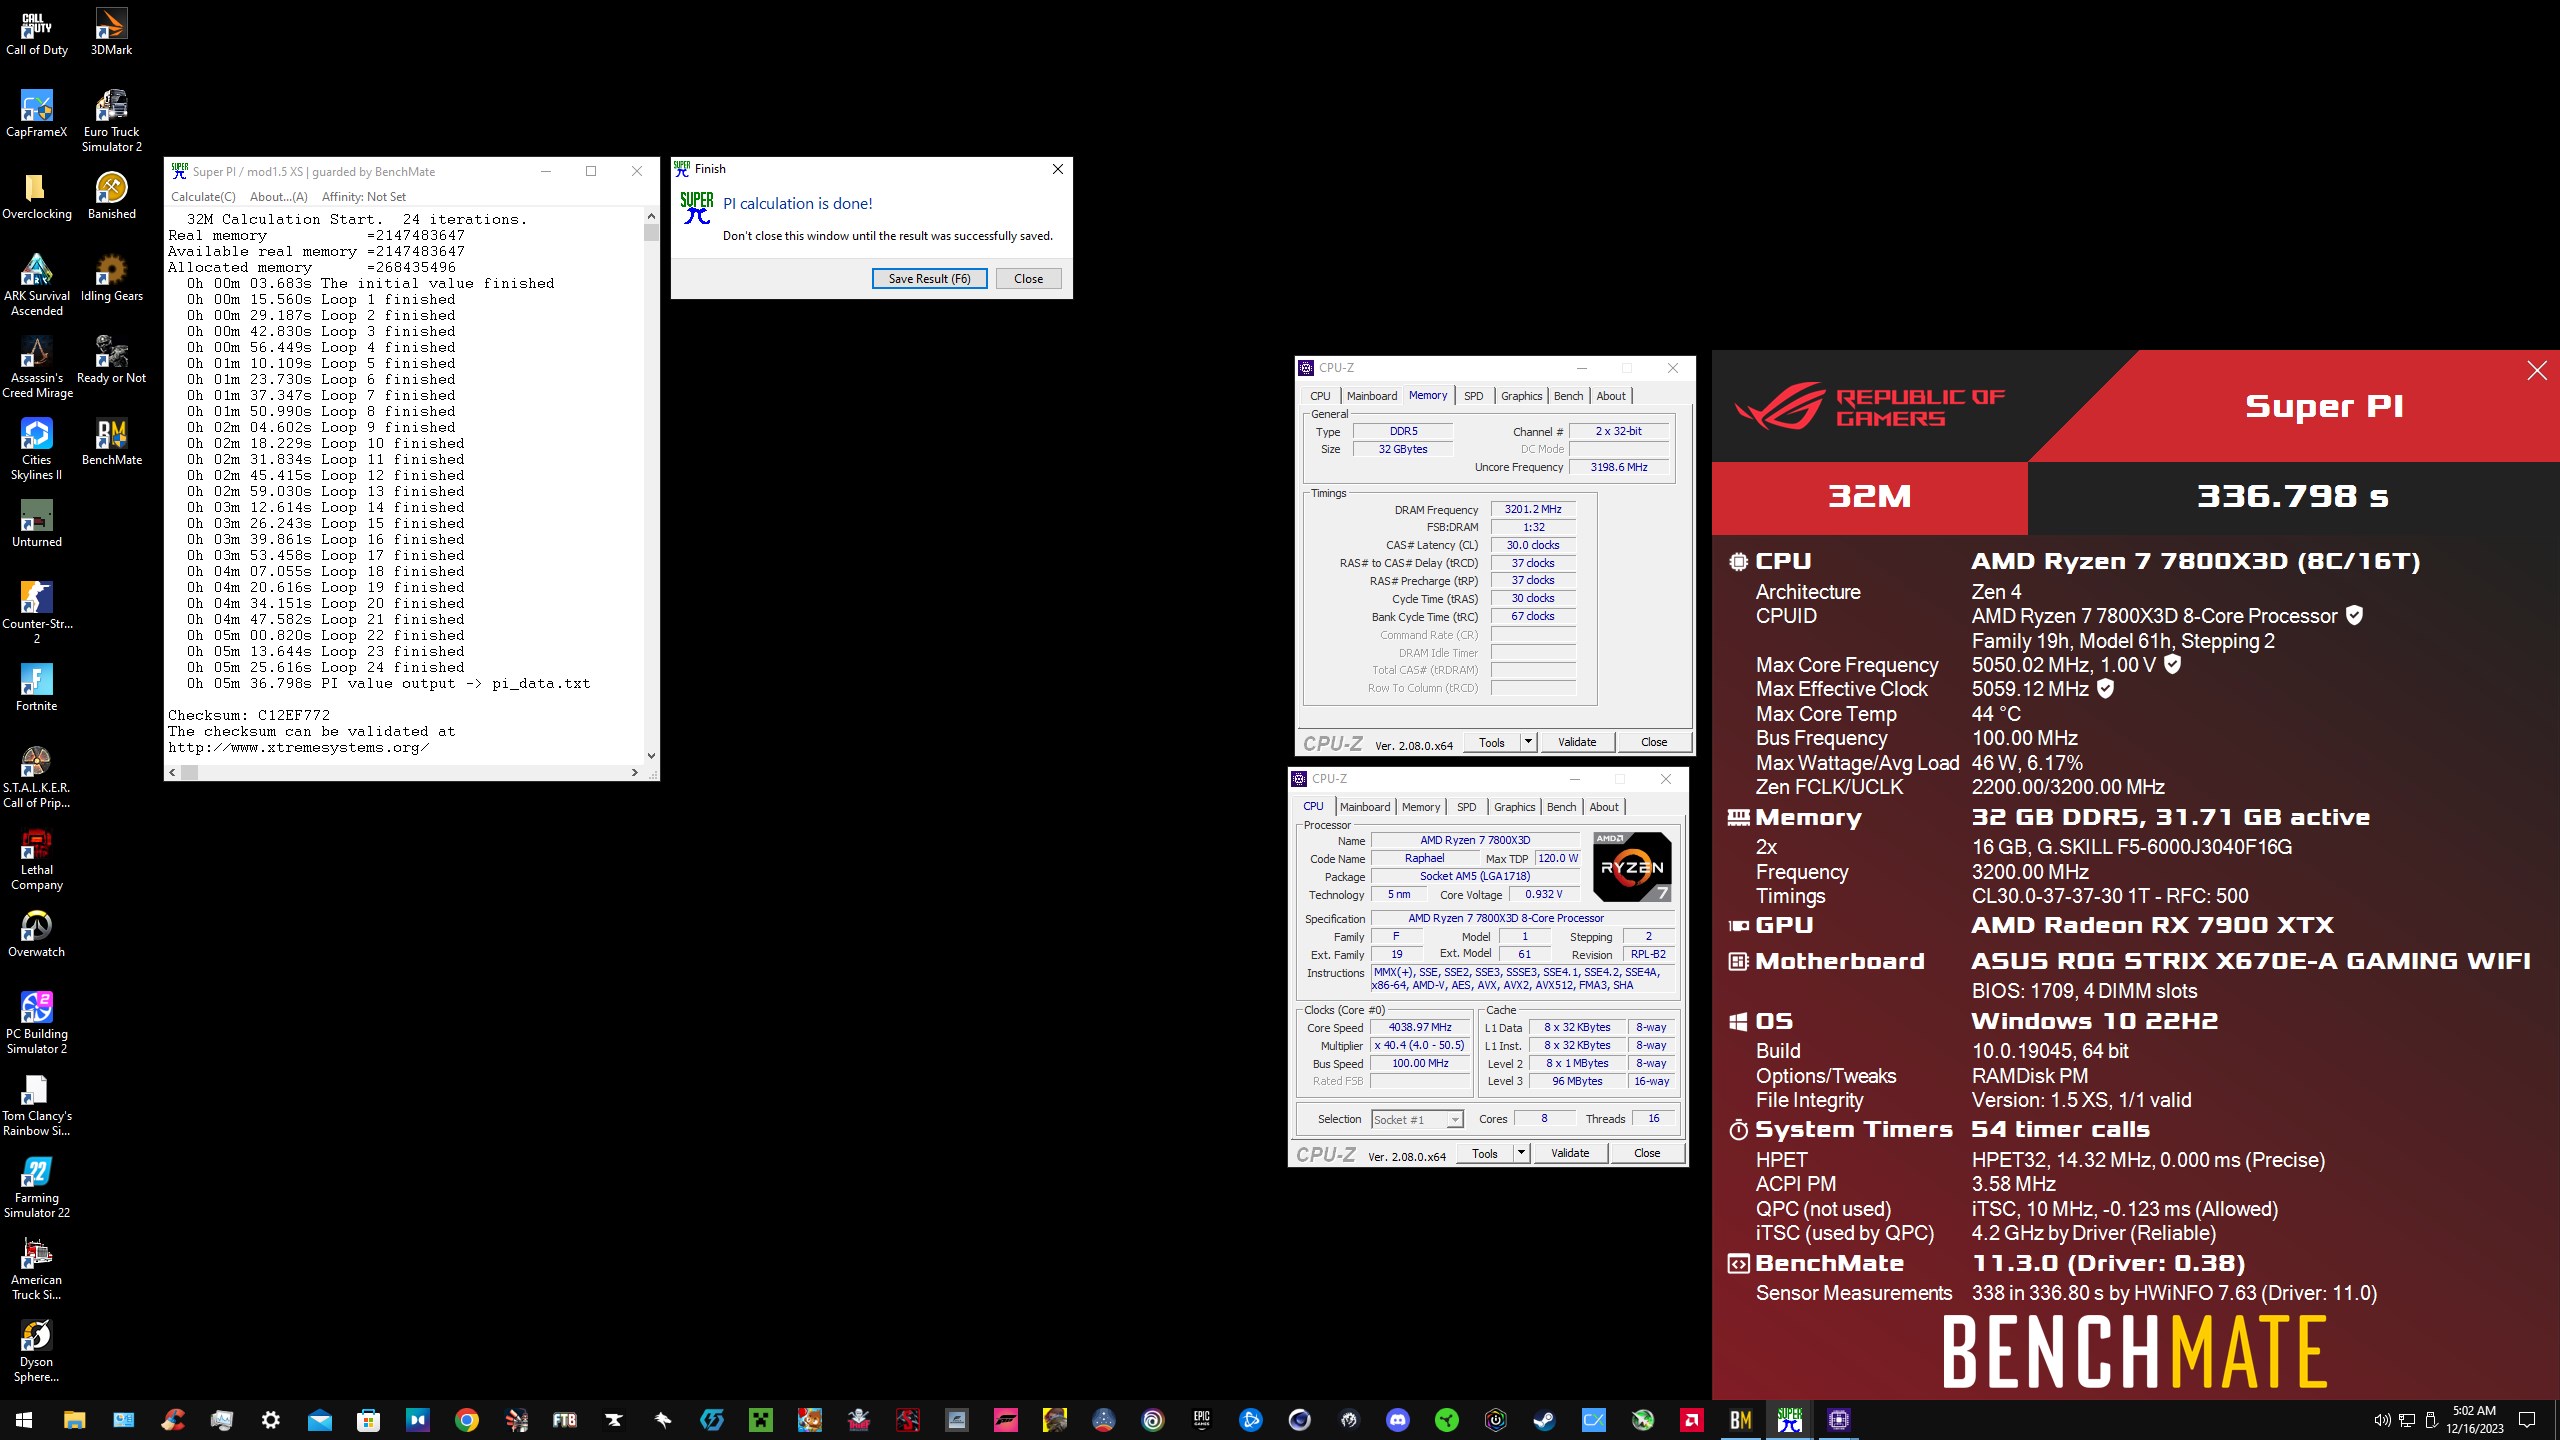Select the BenchMate desktop shortcut
The width and height of the screenshot is (2560, 1440).
tap(111, 442)
